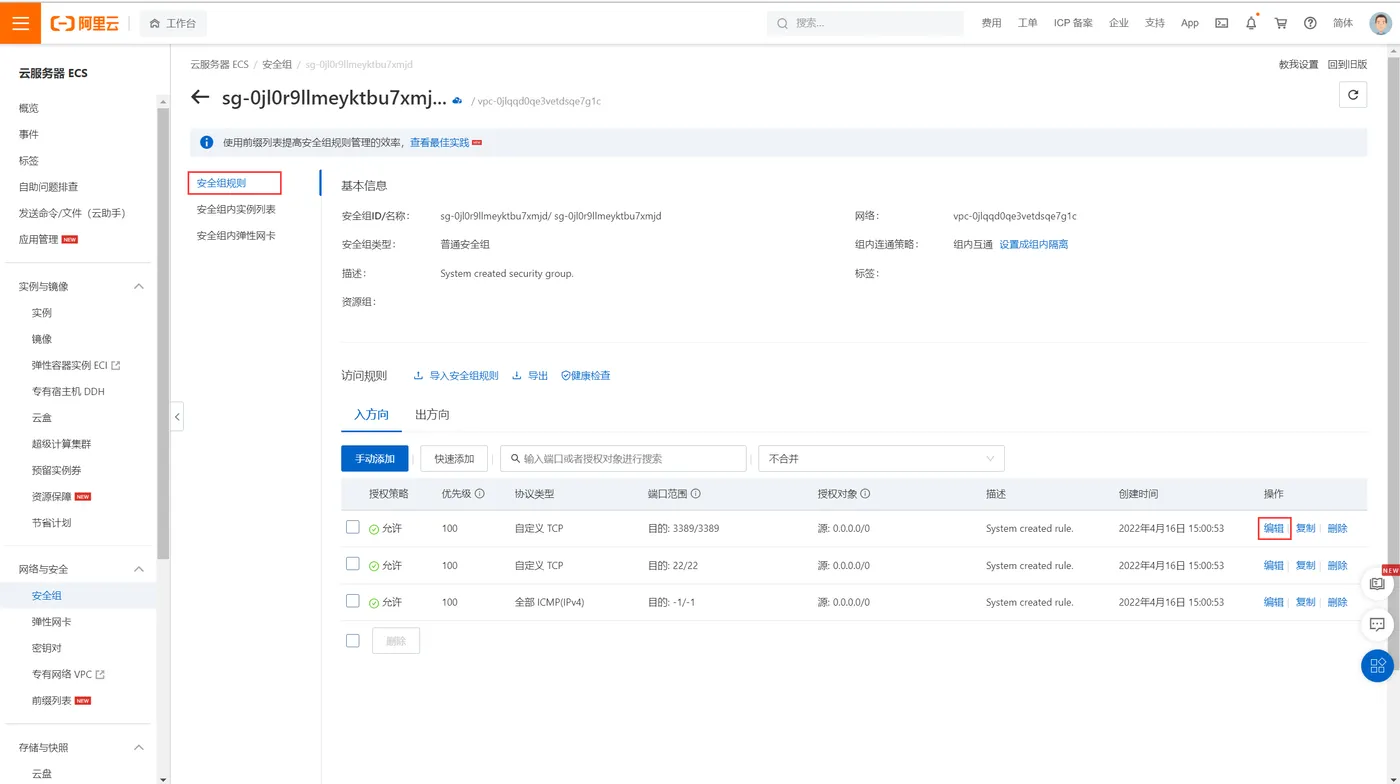The height and width of the screenshot is (784, 1400).
Task: Show priority column help tooltip
Action: coord(479,494)
